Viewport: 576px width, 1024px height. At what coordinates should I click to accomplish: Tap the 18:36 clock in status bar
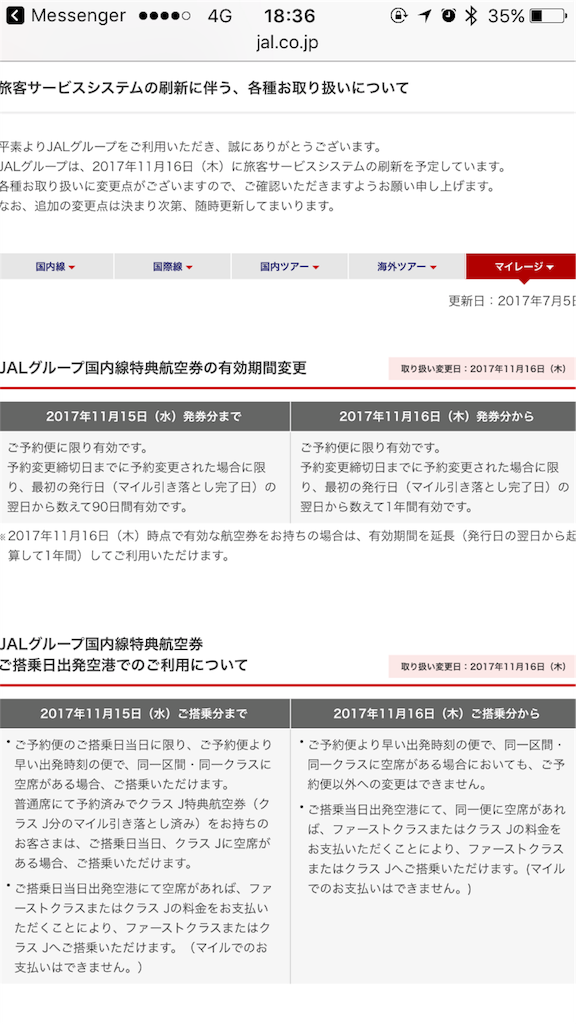pyautogui.click(x=289, y=16)
